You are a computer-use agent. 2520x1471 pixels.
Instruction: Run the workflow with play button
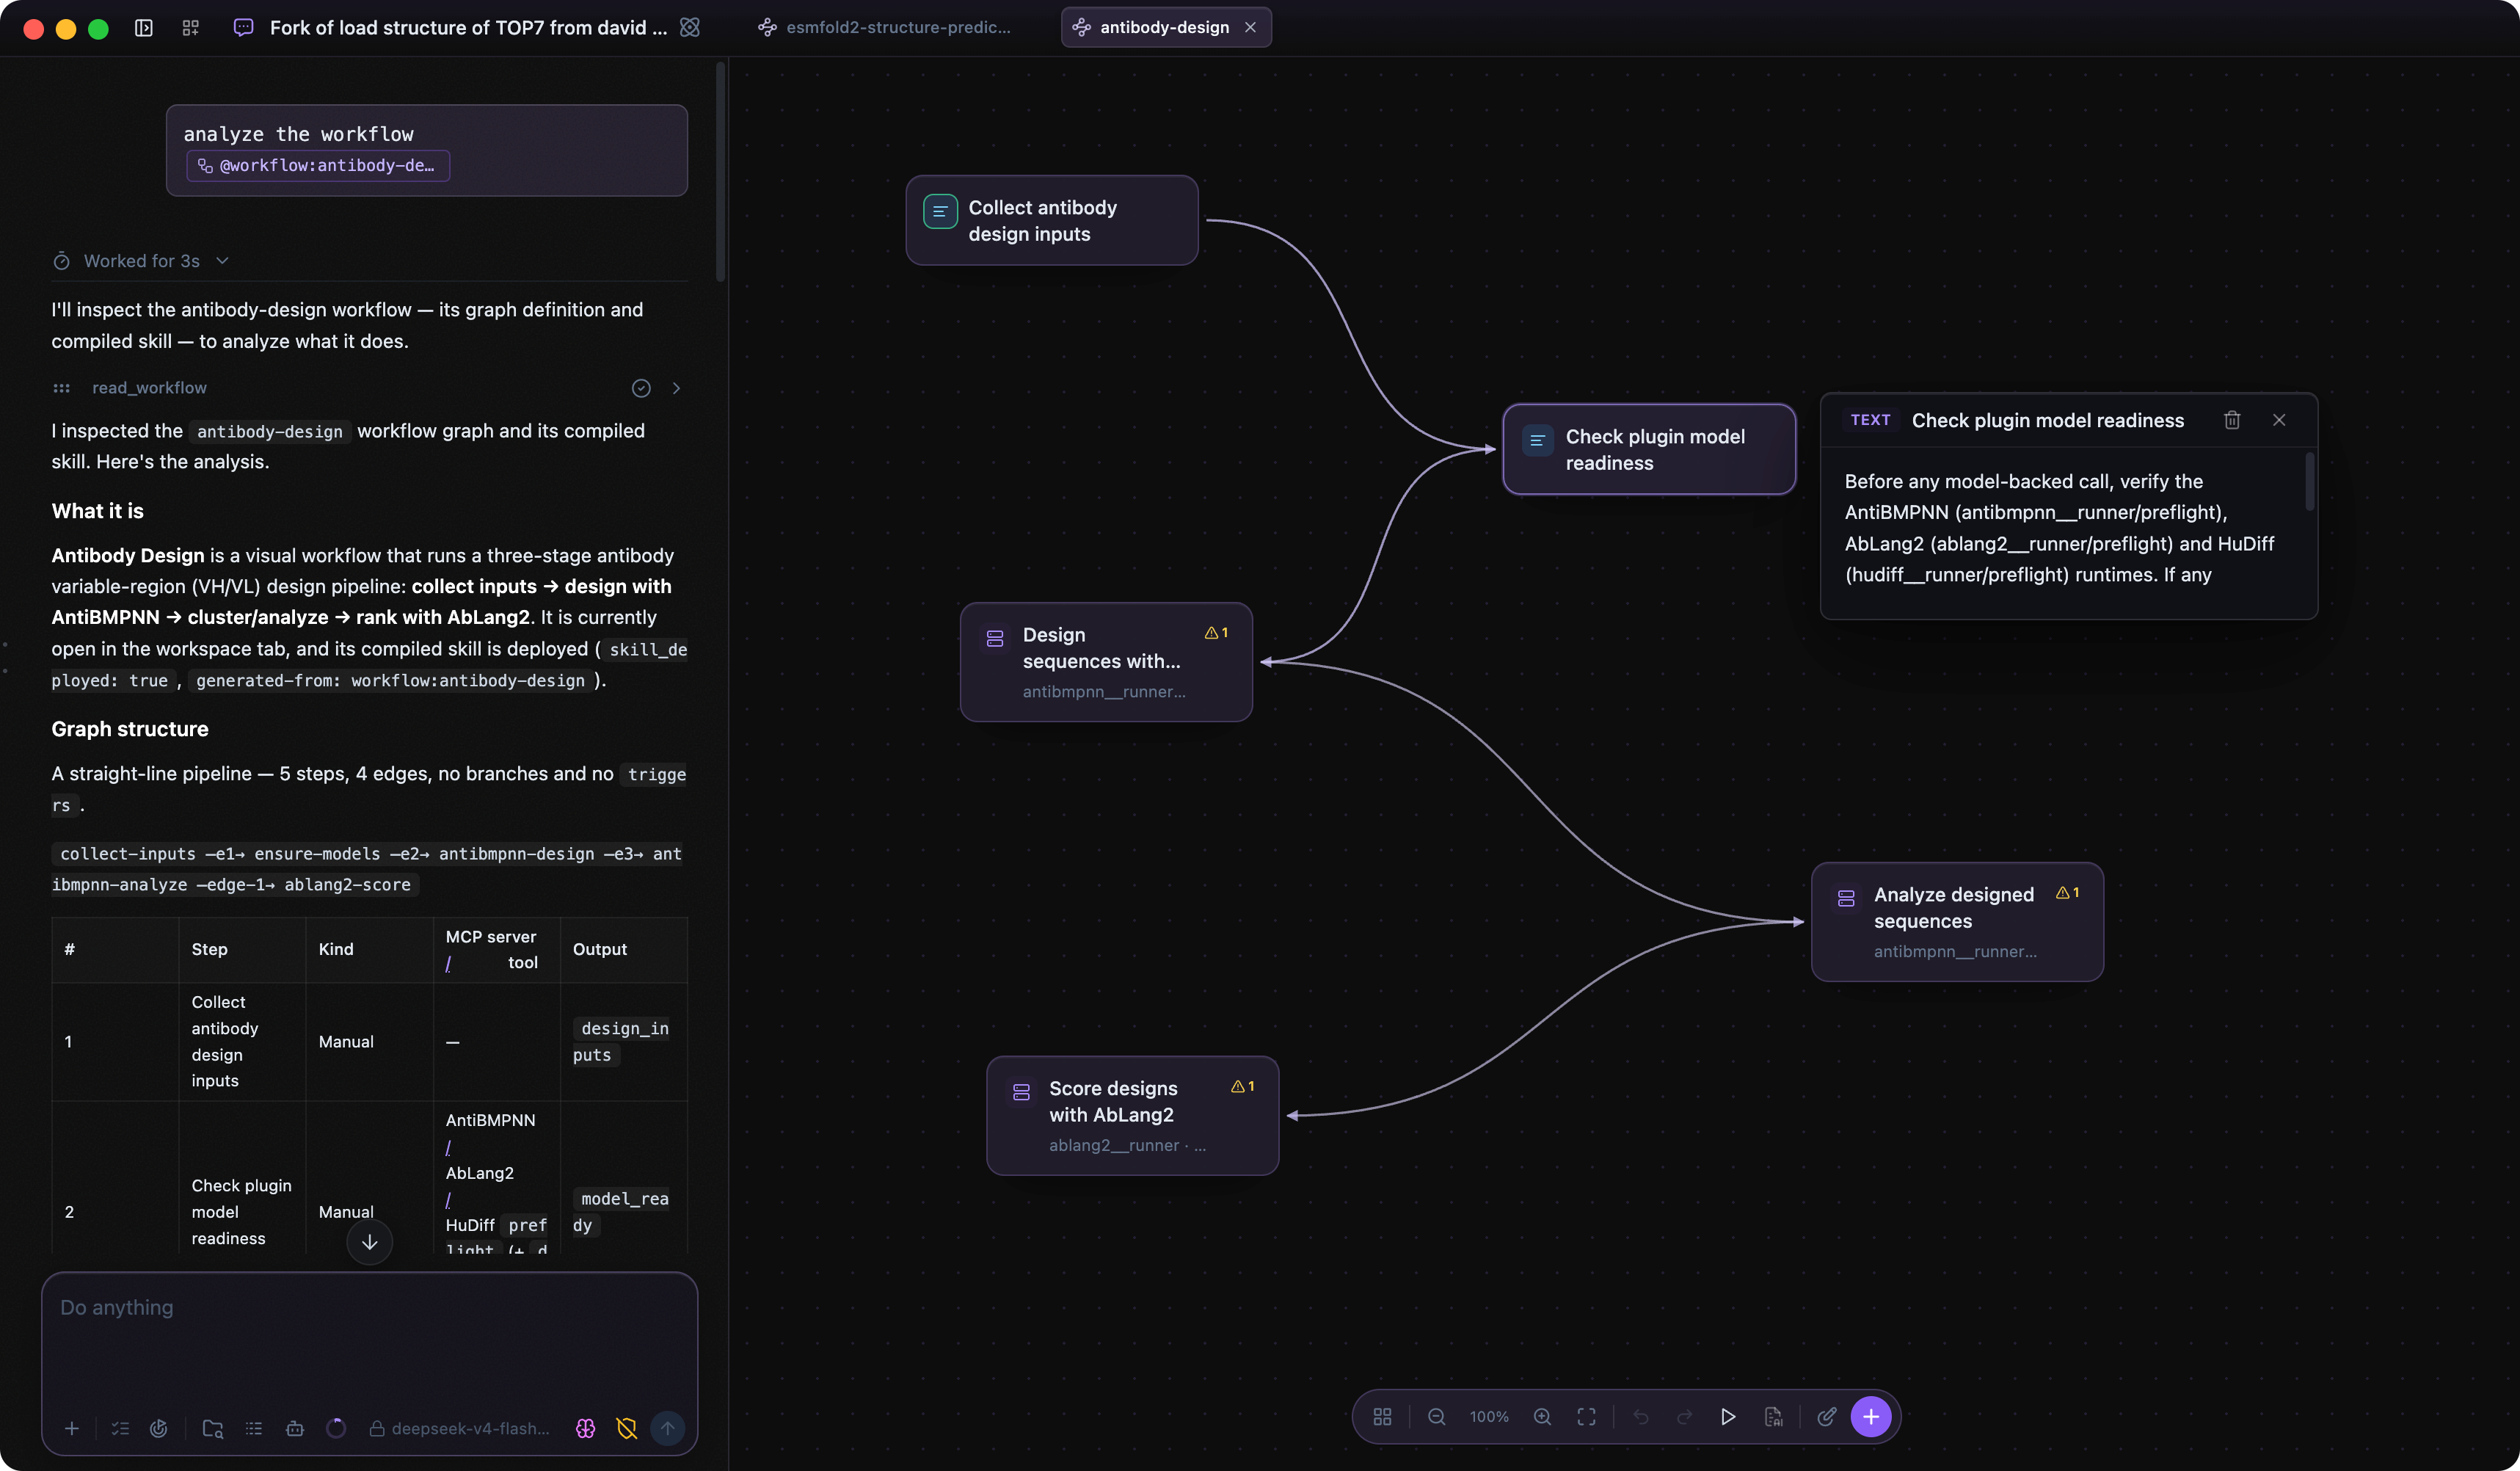point(1728,1417)
